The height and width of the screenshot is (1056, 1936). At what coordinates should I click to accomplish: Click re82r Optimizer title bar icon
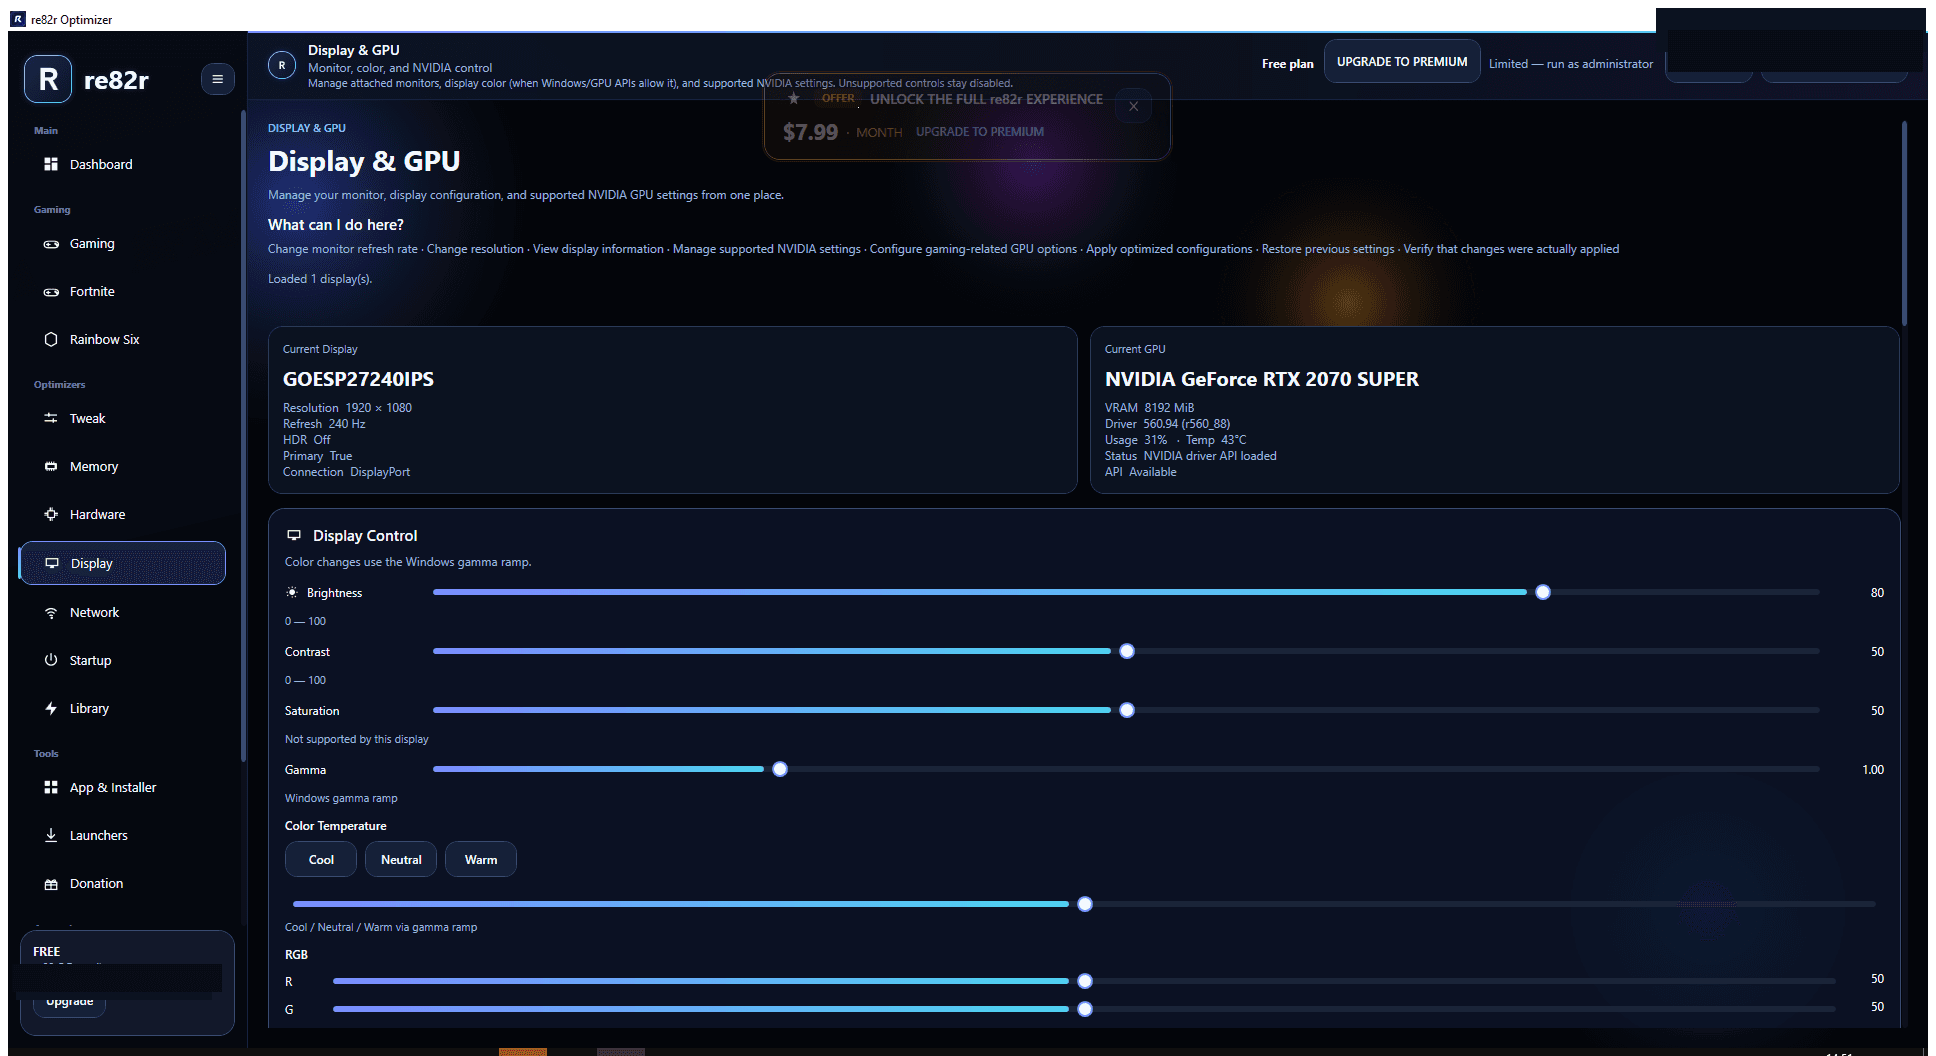[x=18, y=19]
